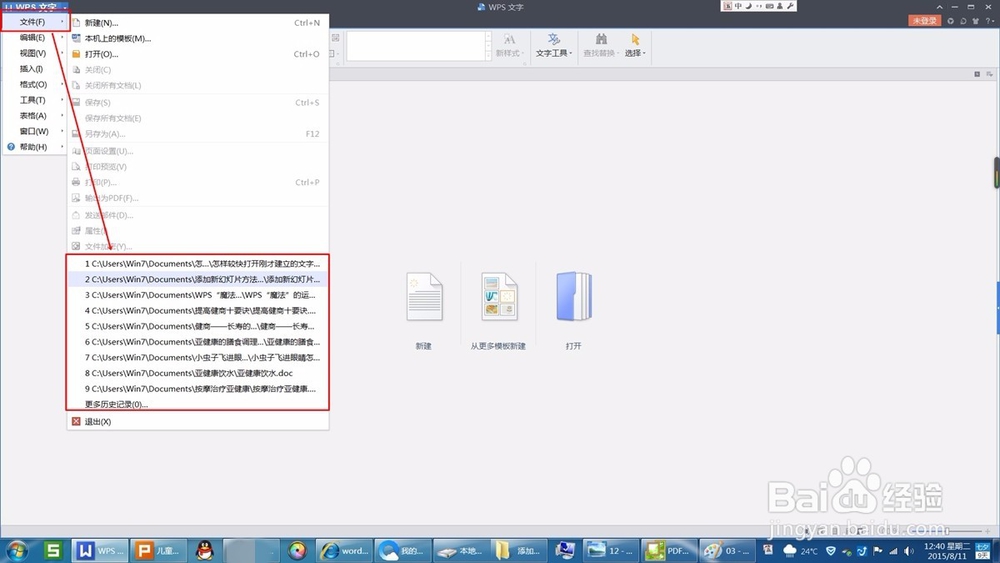Collapse the ribbon with the up chevron
Image resolution: width=1000 pixels, height=563 pixels.
[939, 7]
